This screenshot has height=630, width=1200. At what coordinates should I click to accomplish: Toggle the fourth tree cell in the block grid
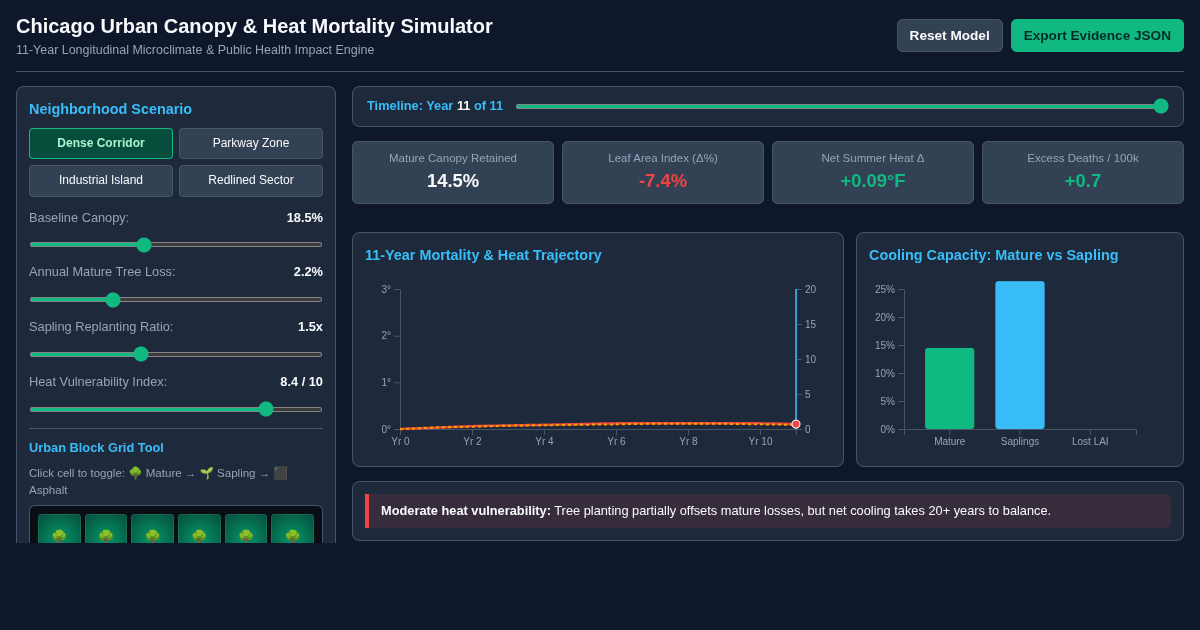pyautogui.click(x=199, y=529)
